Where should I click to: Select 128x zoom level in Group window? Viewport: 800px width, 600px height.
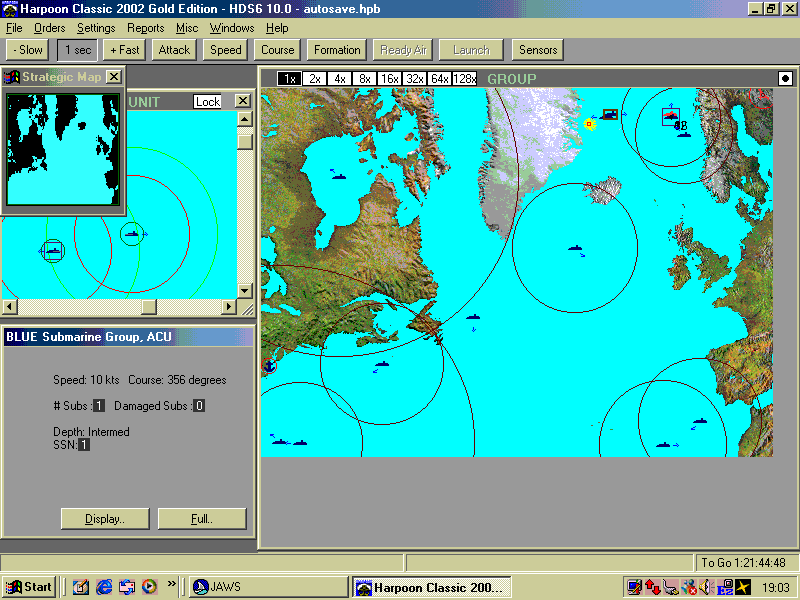(x=464, y=79)
